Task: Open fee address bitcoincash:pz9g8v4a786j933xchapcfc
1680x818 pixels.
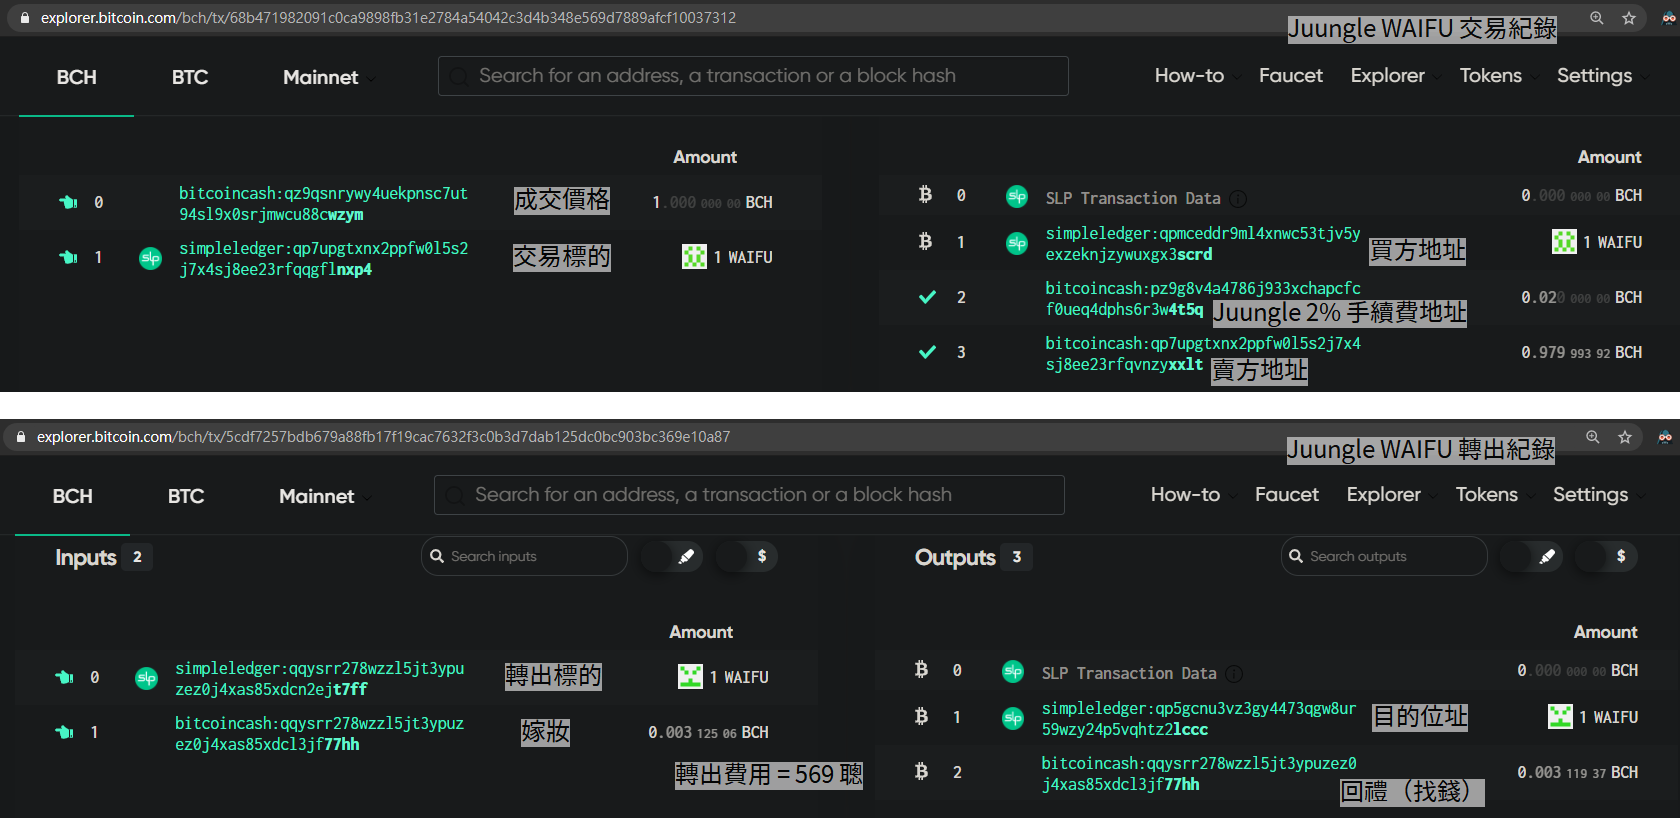Action: pos(1203,299)
